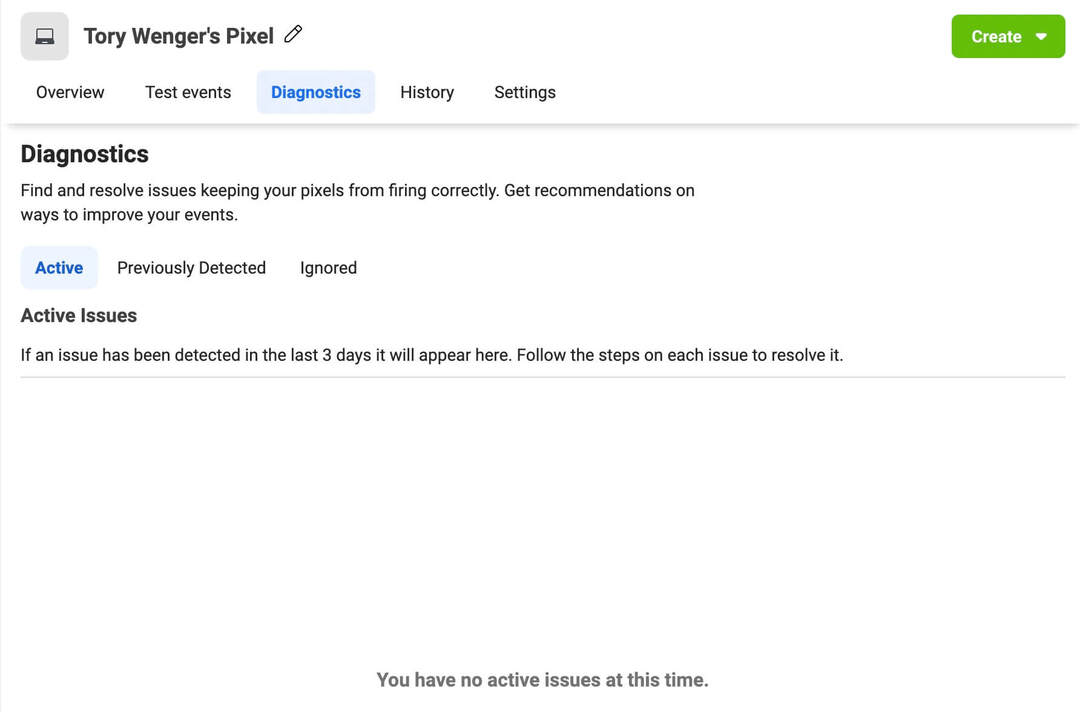The image size is (1080, 712).
Task: Click the Tory Wenger's Pixel title
Action: 178,36
